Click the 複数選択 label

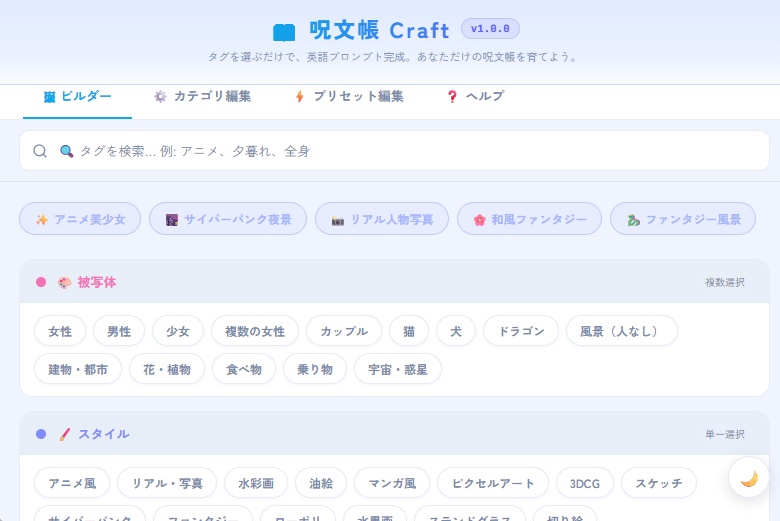[725, 282]
